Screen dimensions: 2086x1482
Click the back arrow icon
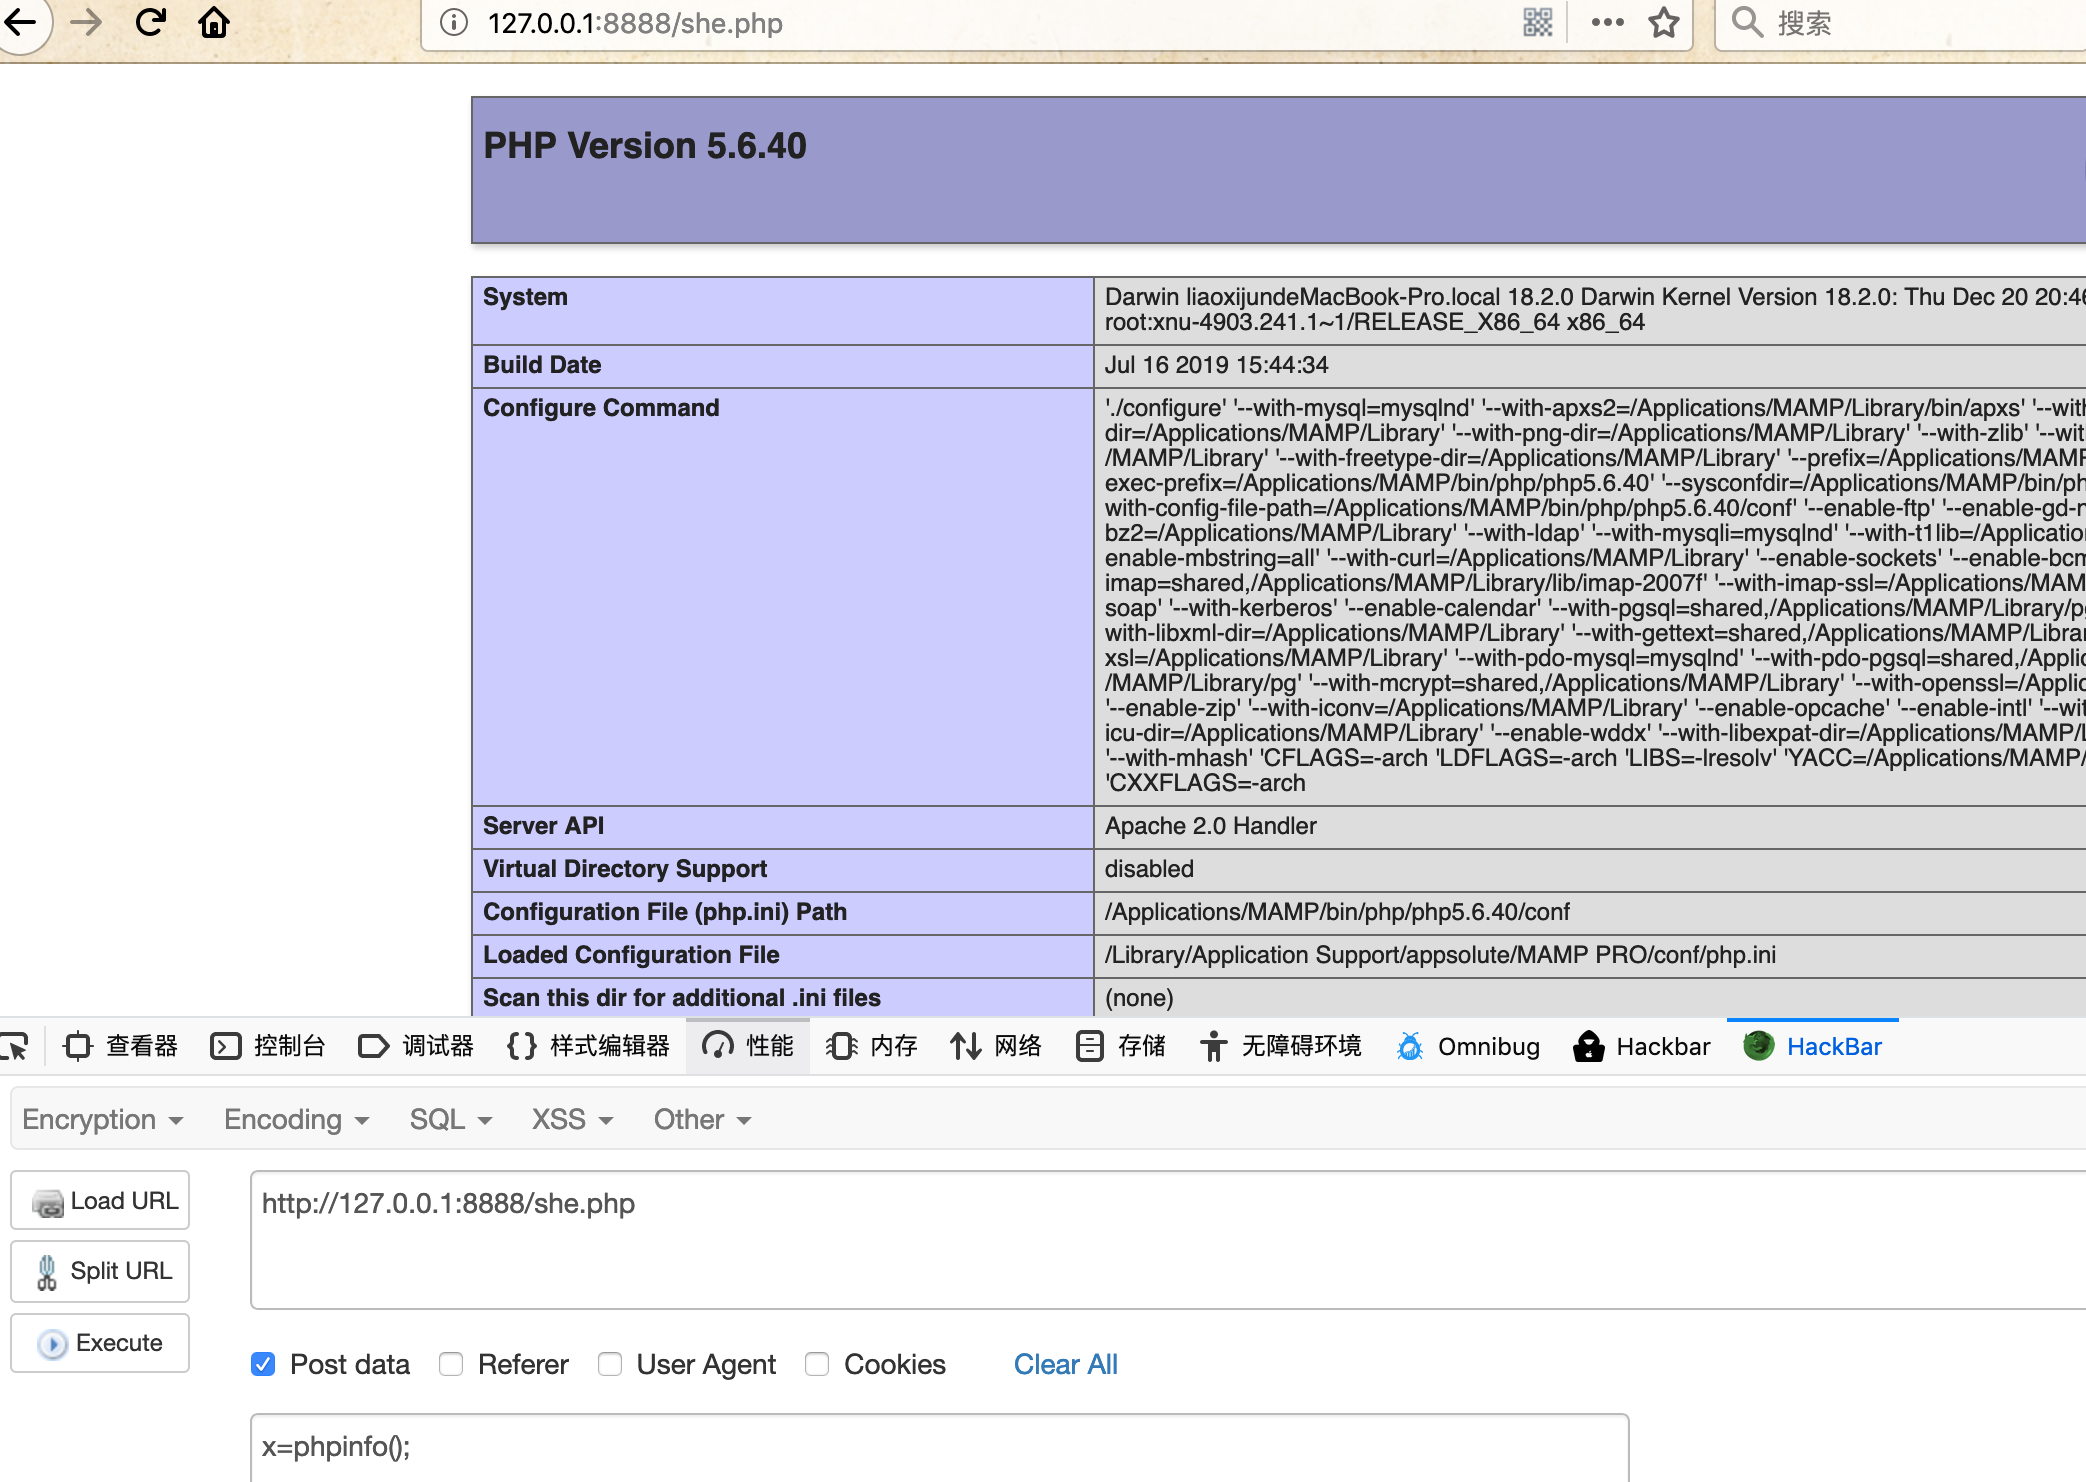click(x=21, y=22)
